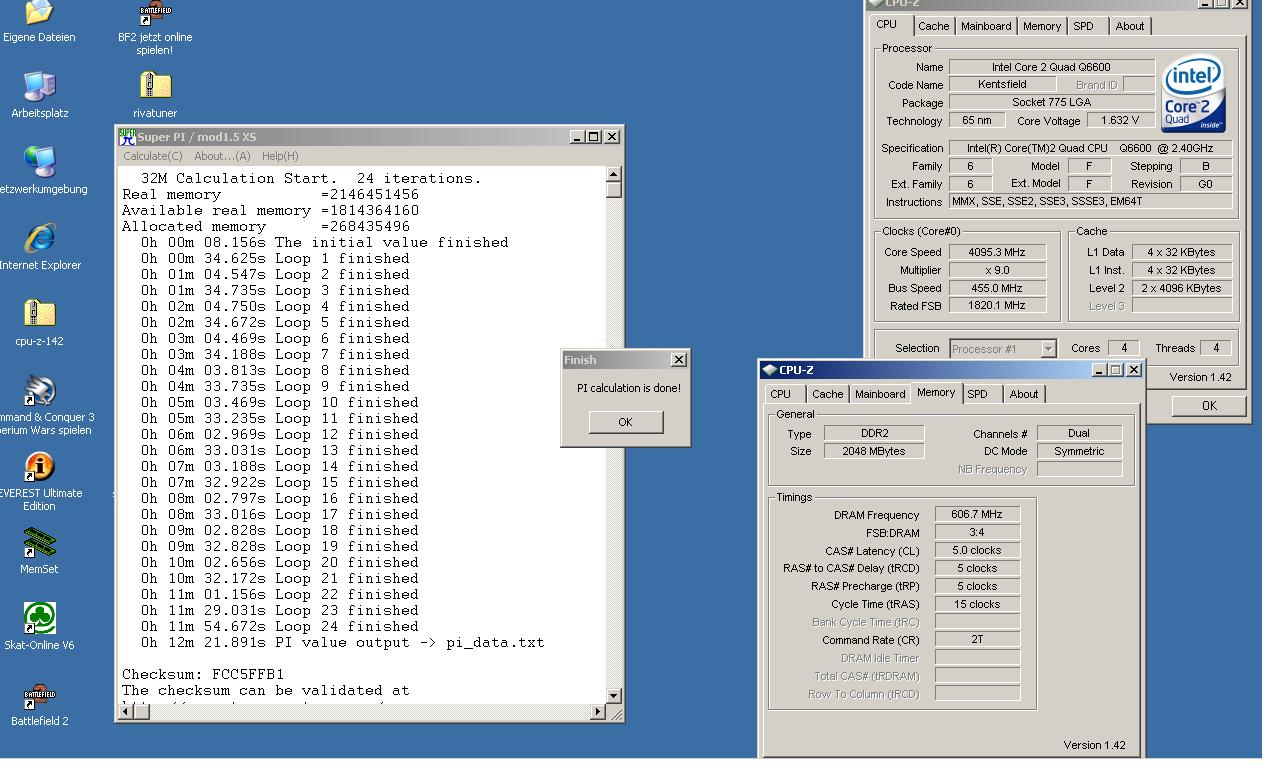Click OK in the Finish dialog
The width and height of the screenshot is (1280, 768).
coord(626,422)
